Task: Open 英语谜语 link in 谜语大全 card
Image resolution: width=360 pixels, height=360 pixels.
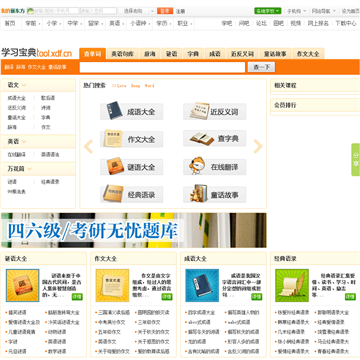Action: coord(57,342)
